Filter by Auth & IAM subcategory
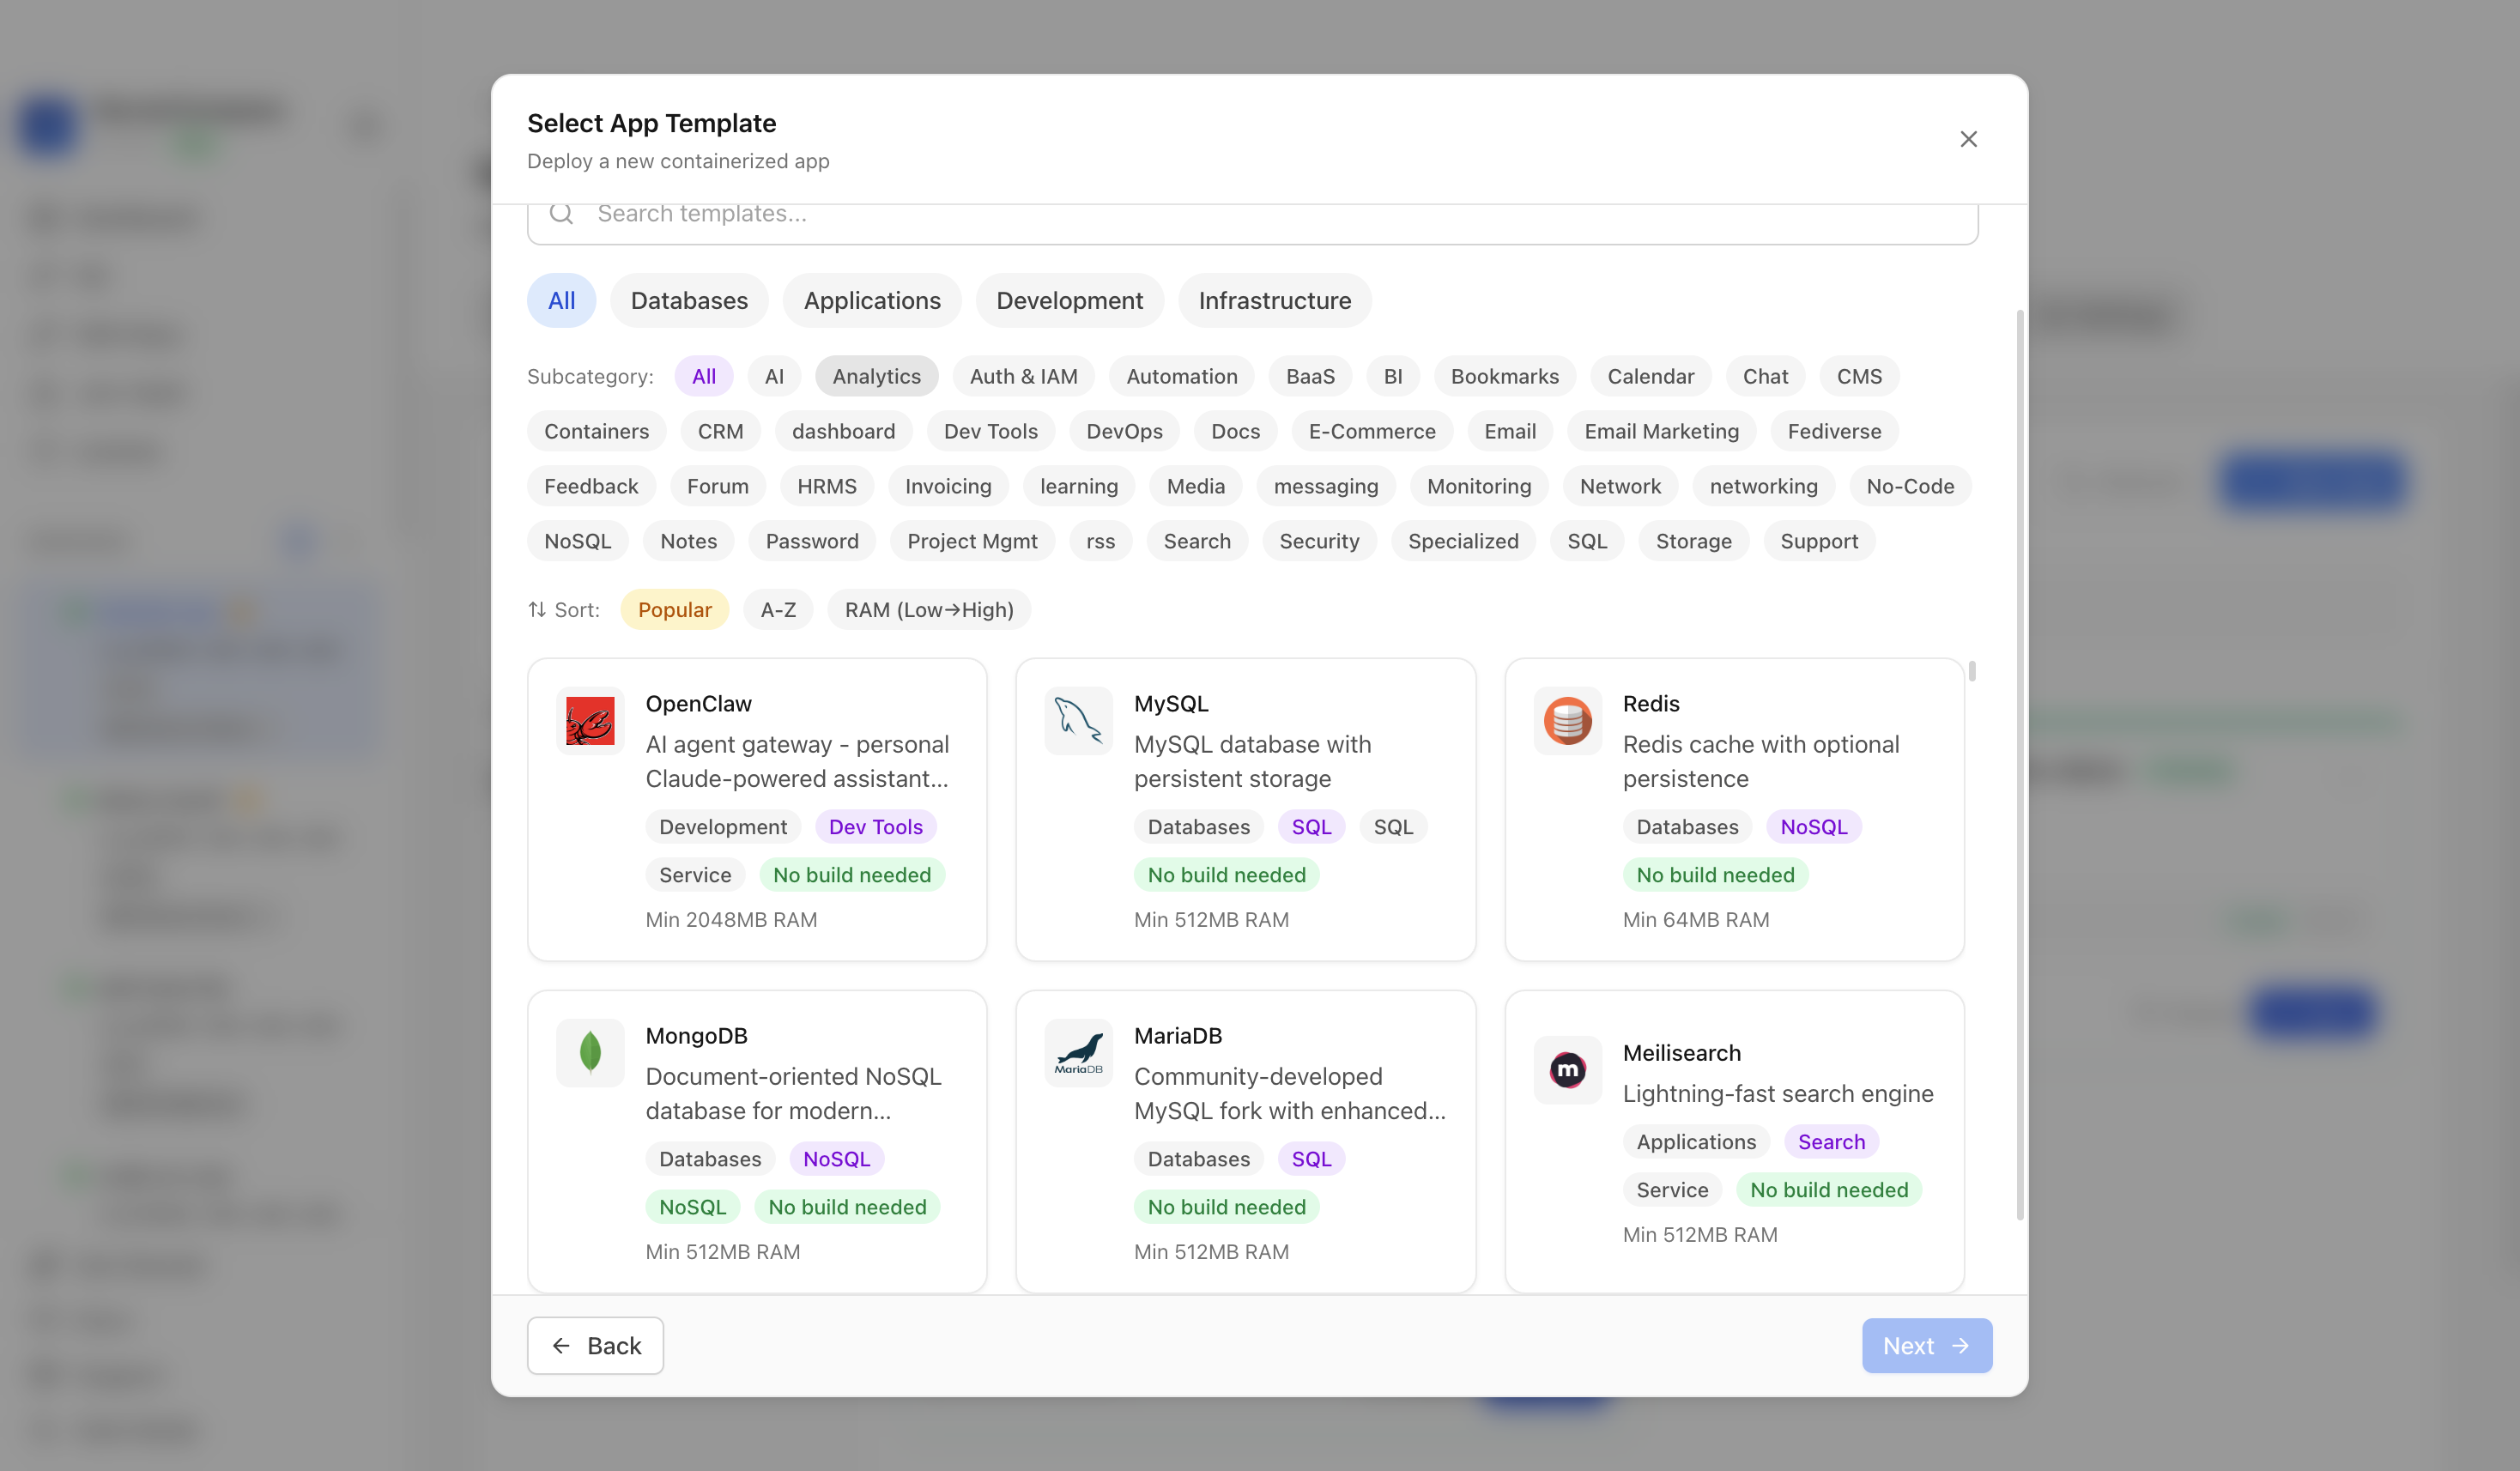 pyautogui.click(x=1023, y=376)
